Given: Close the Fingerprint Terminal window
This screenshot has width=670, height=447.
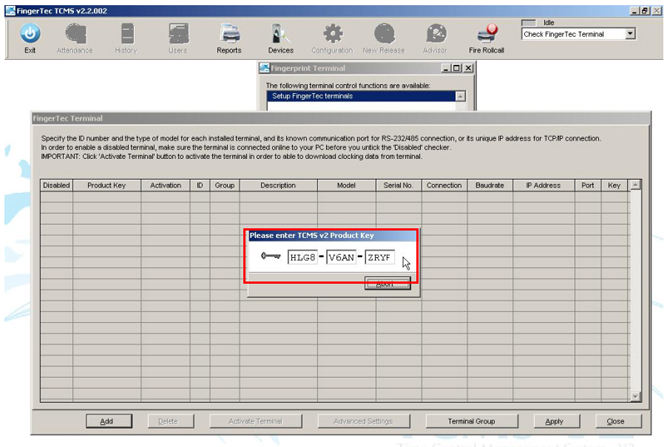Looking at the screenshot, I should (468, 68).
